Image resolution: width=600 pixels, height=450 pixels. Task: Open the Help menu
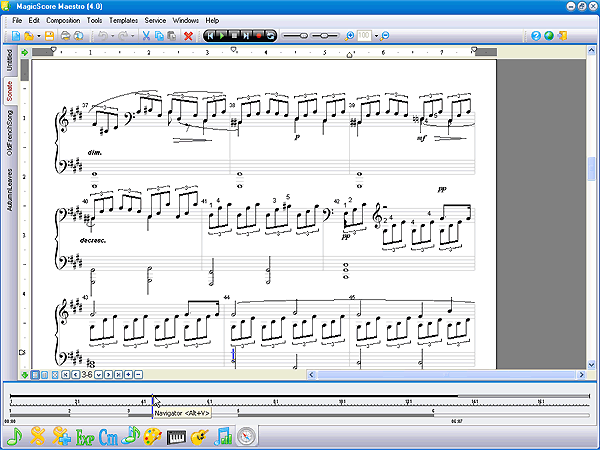(212, 20)
